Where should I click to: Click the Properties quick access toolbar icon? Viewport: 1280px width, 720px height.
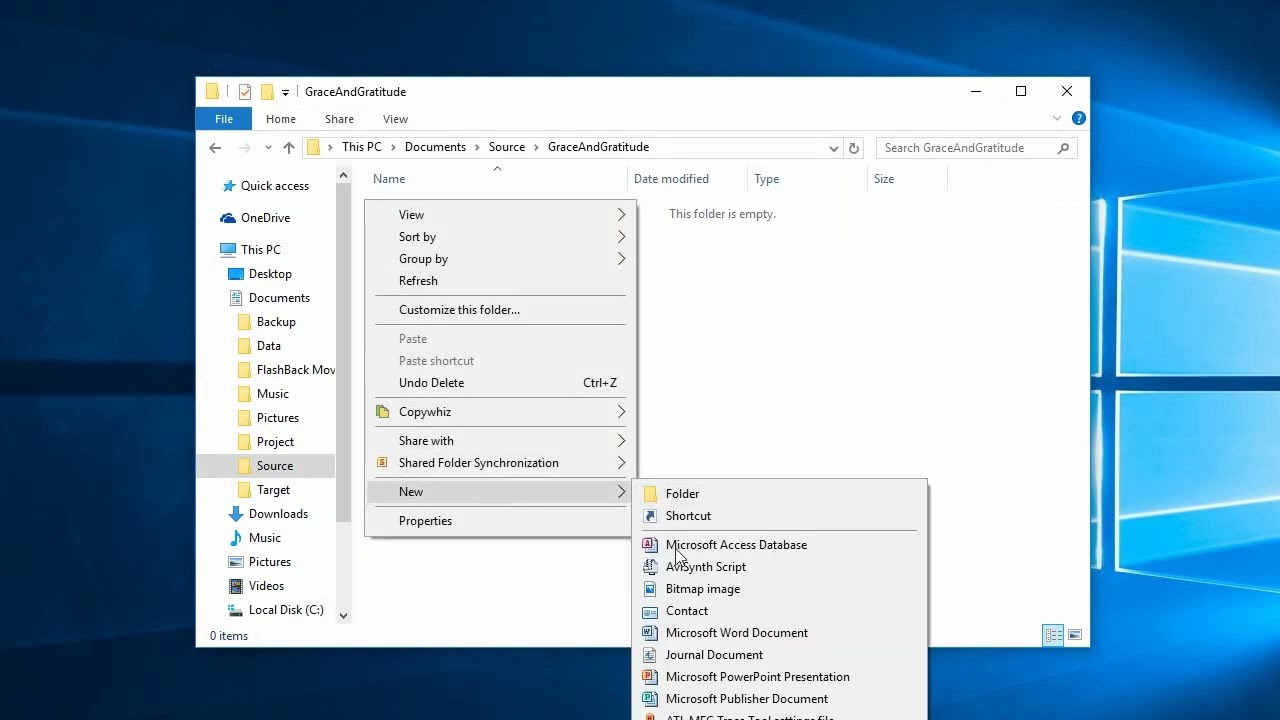coord(244,92)
